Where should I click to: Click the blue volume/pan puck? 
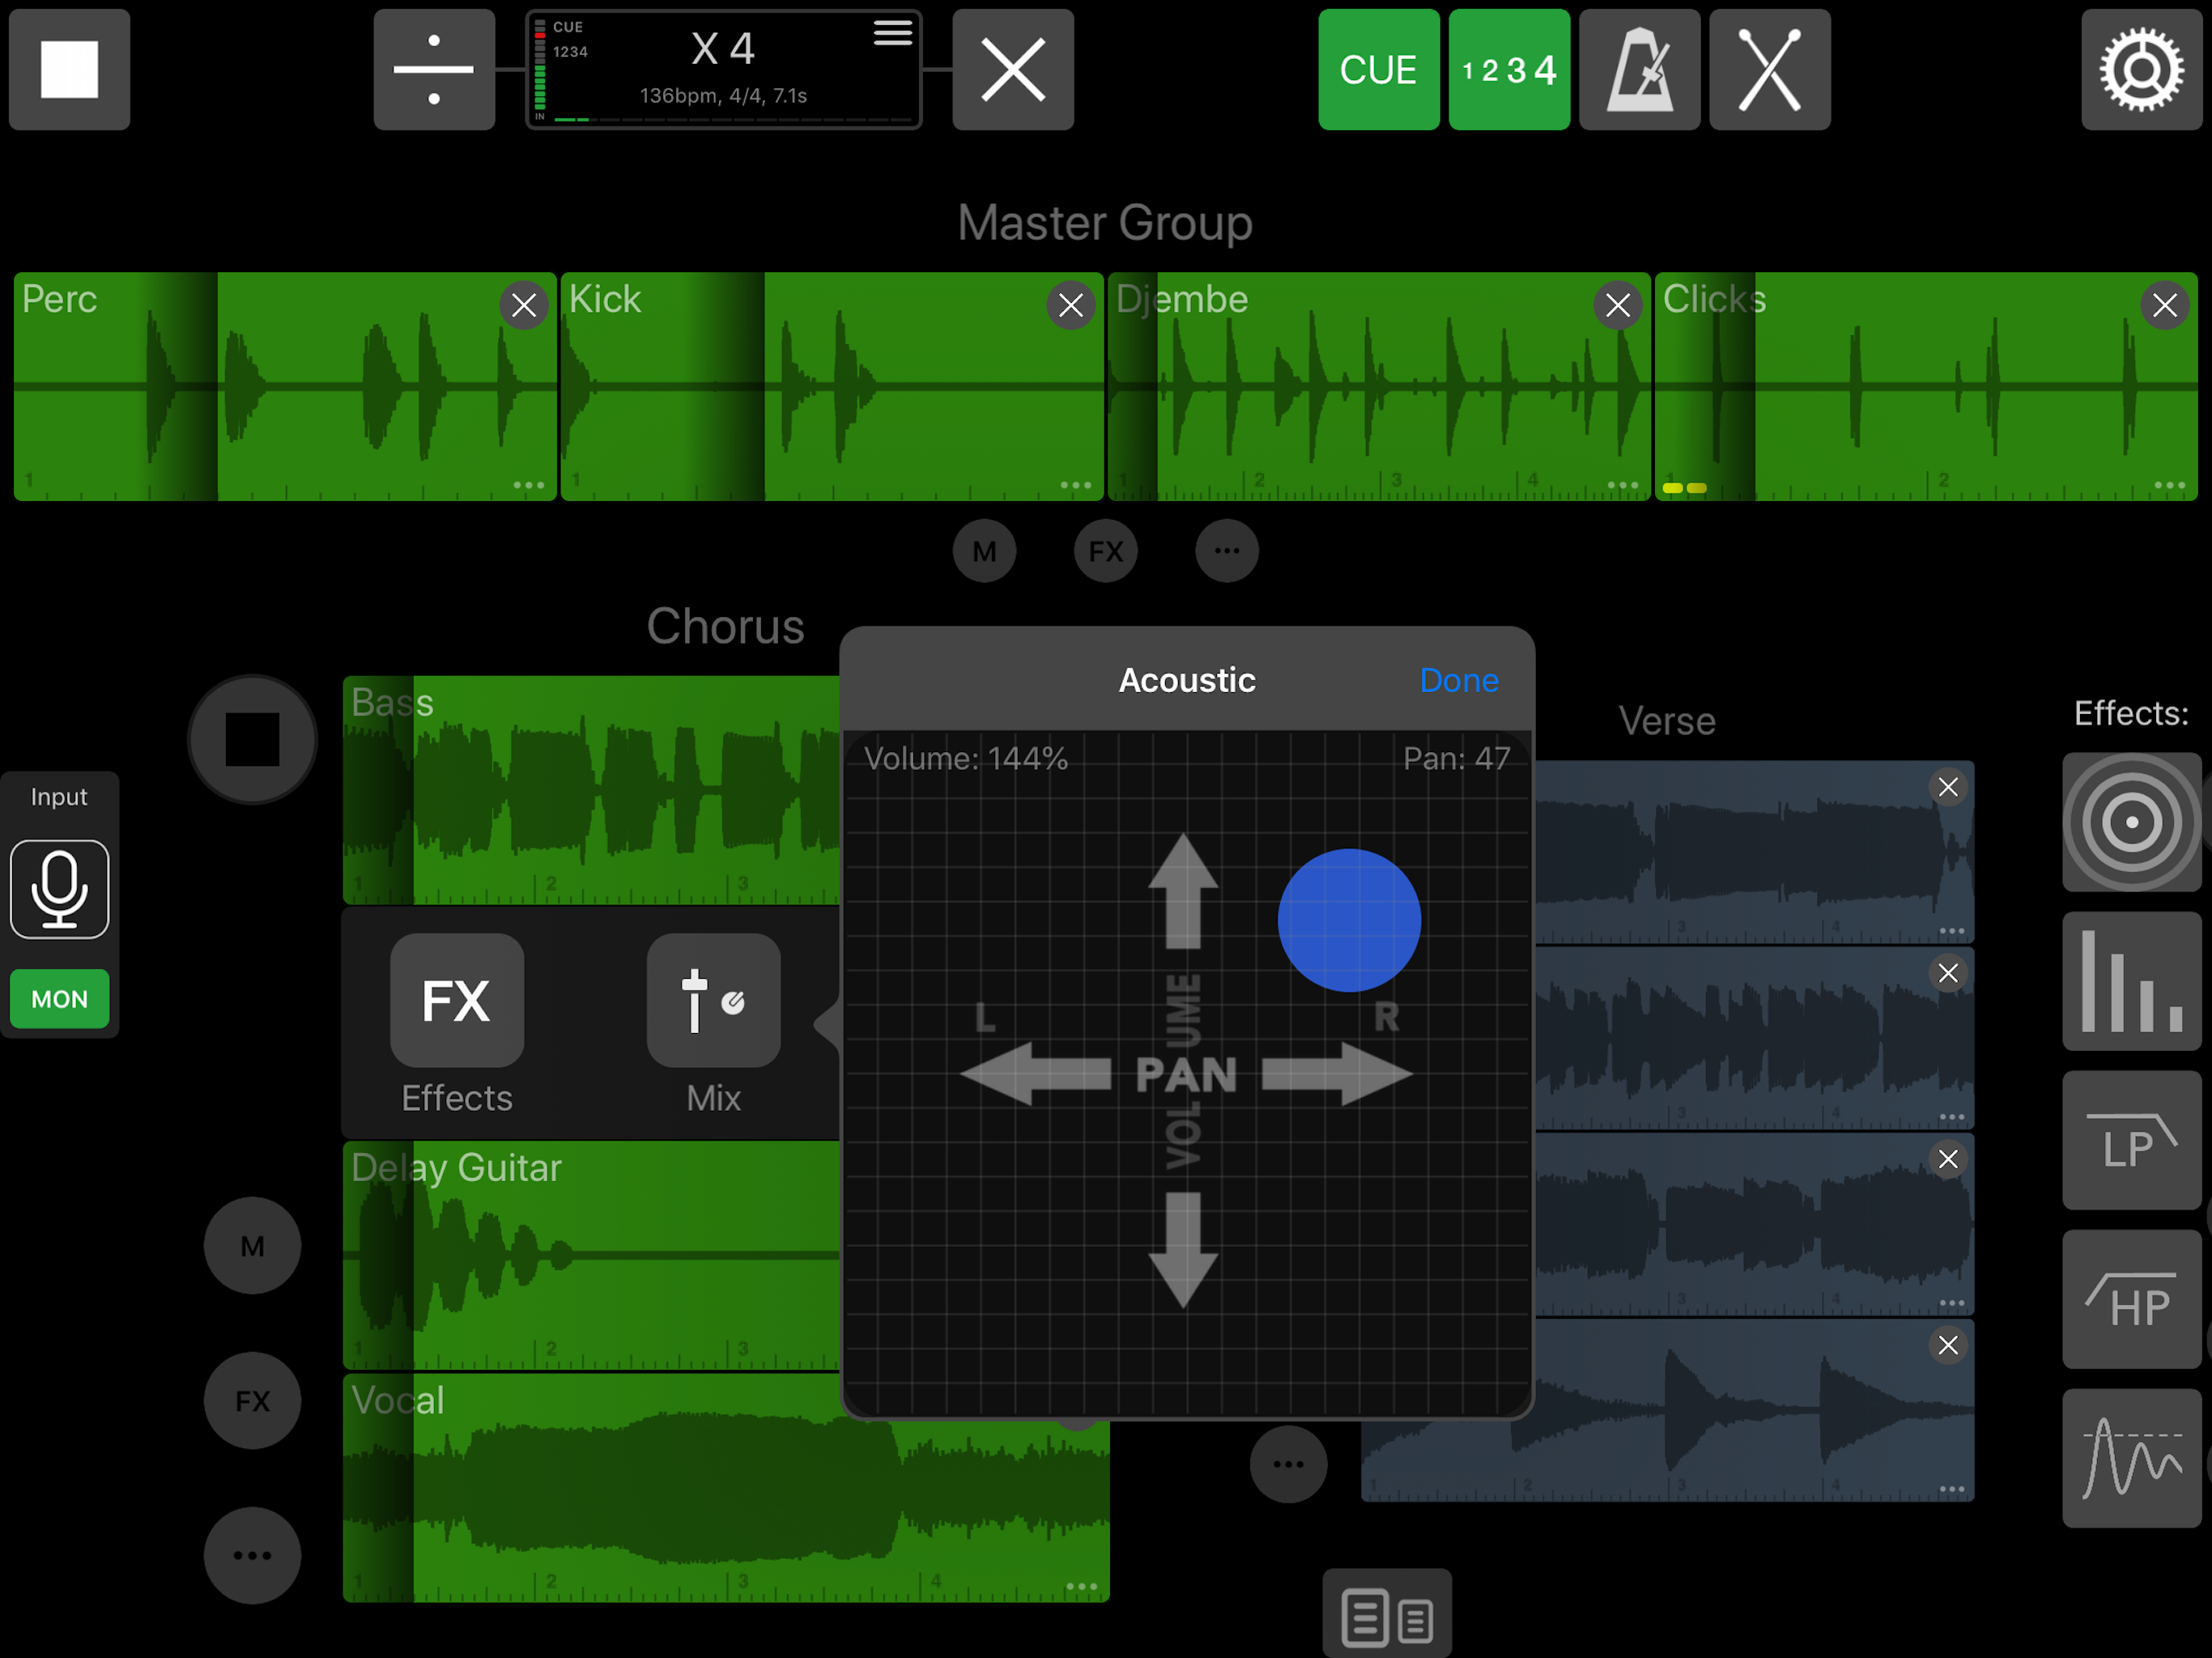click(x=1348, y=920)
